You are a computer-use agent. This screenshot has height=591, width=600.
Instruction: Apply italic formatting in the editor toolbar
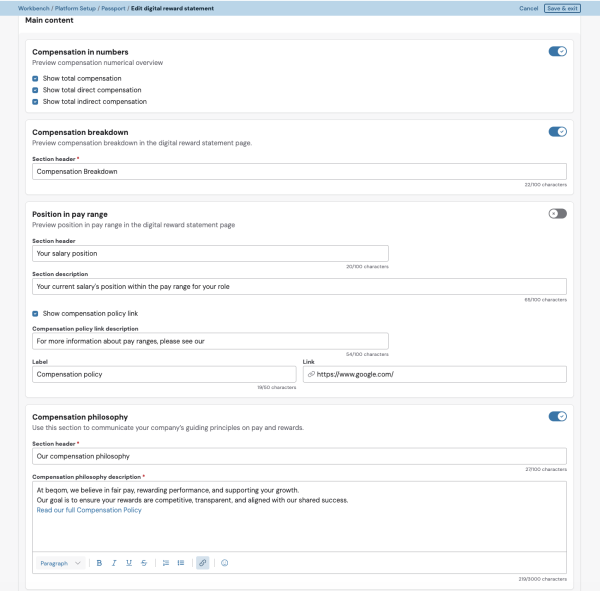point(114,563)
